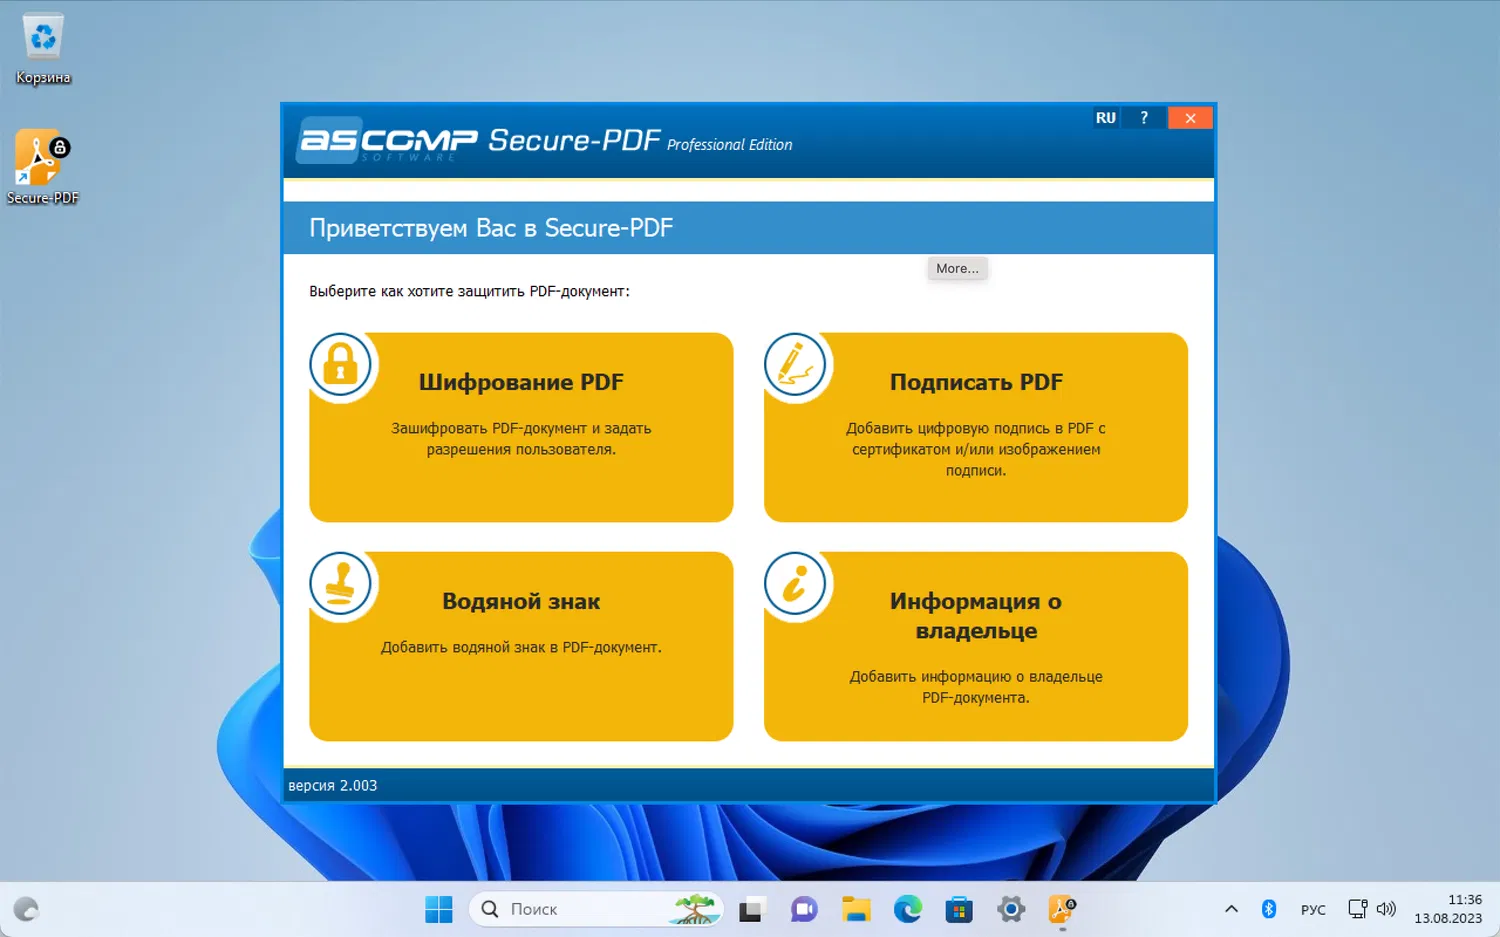Click the Secure-PDF taskbar icon
The image size is (1500, 937).
[1062, 909]
